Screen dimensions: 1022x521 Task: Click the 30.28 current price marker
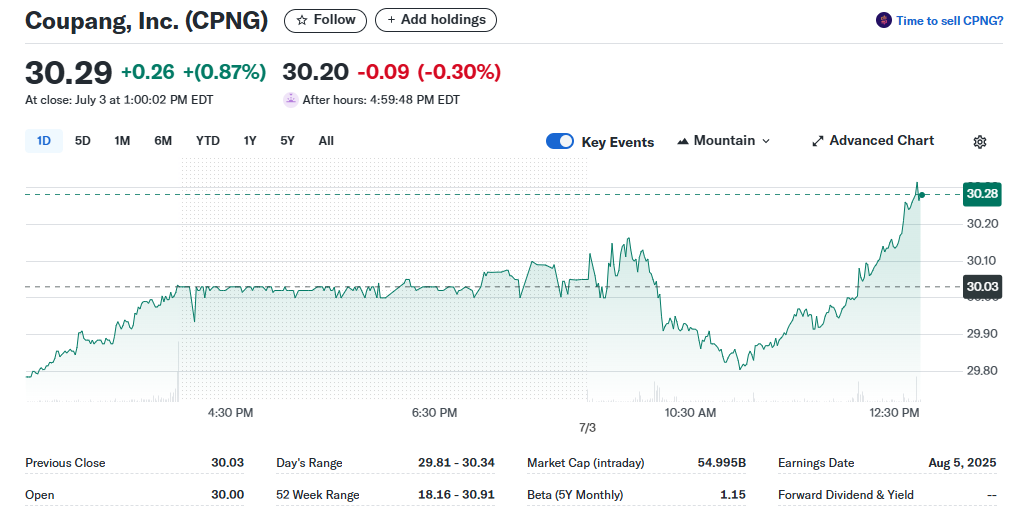[982, 194]
